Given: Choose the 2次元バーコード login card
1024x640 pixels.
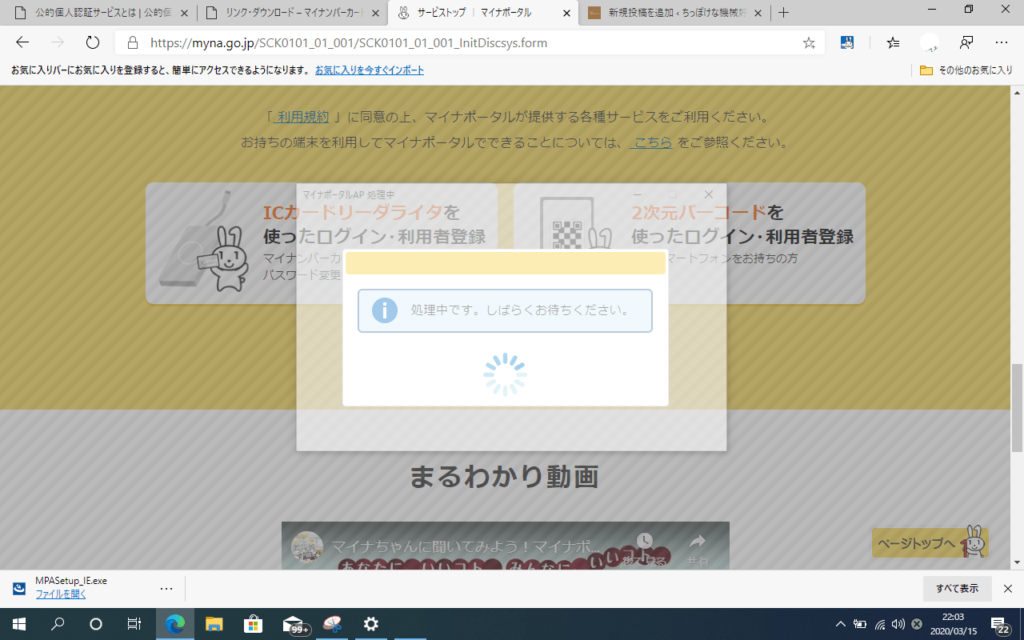Looking at the screenshot, I should tap(689, 243).
